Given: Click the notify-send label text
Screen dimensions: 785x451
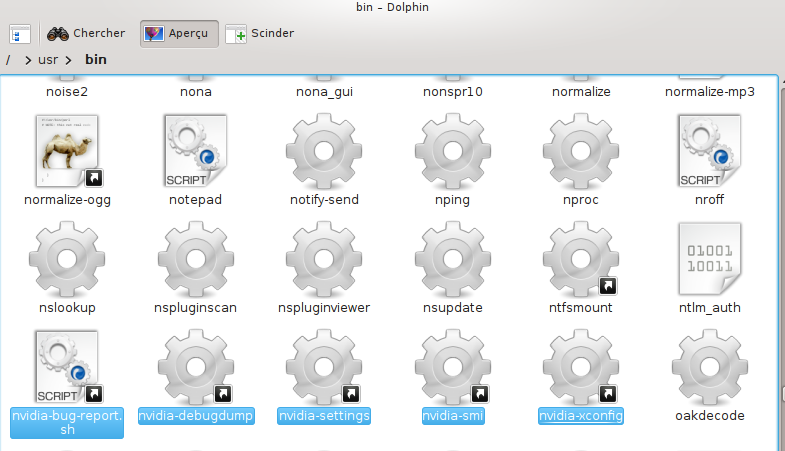Looking at the screenshot, I should (324, 200).
